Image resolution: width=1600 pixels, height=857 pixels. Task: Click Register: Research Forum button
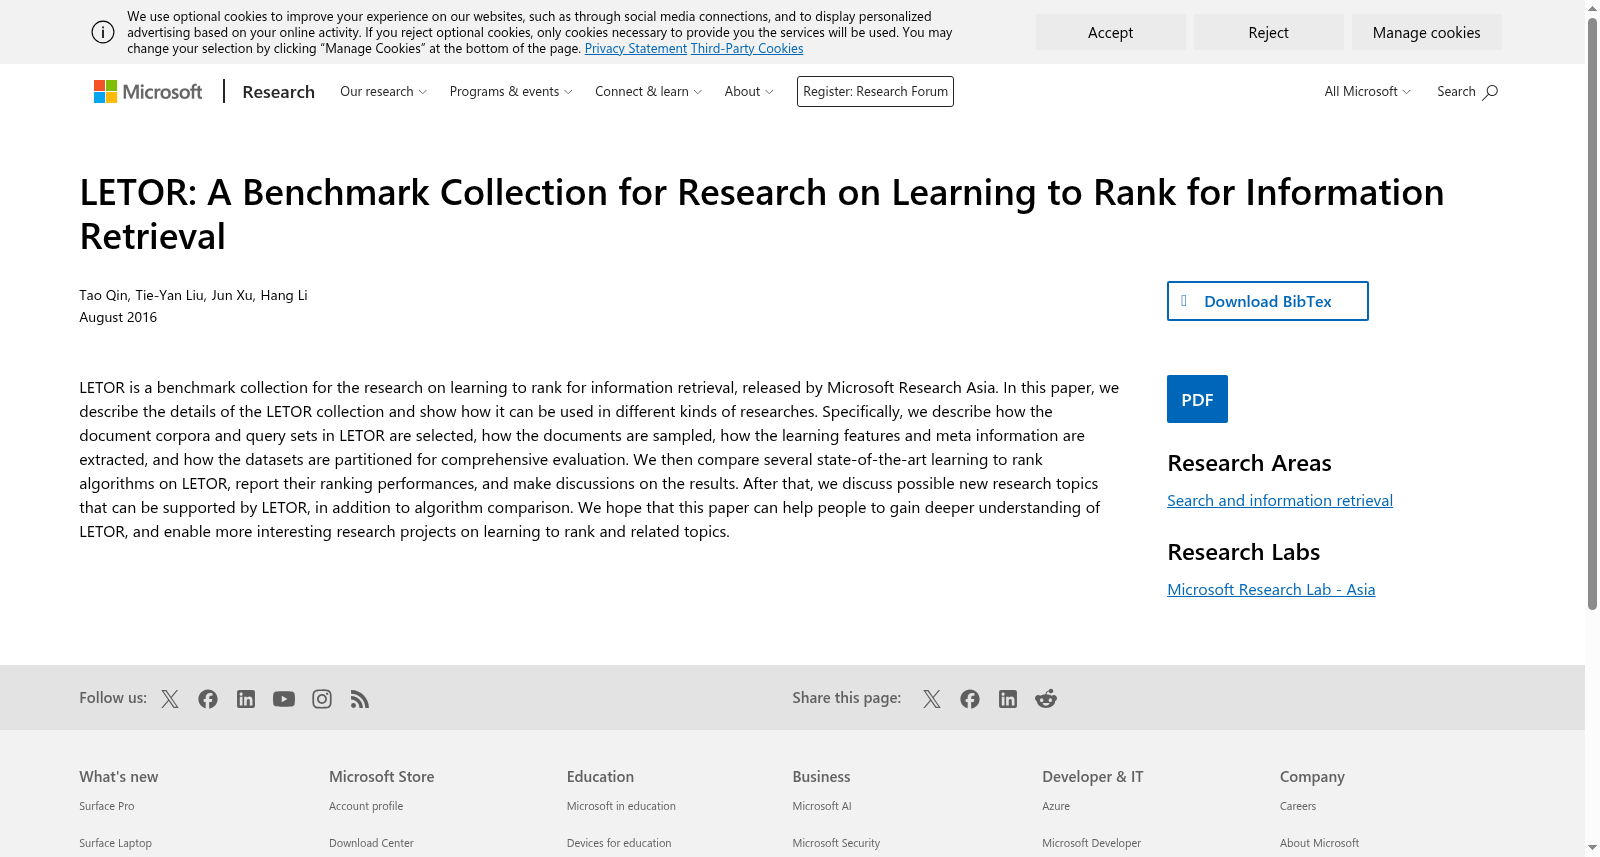click(875, 92)
